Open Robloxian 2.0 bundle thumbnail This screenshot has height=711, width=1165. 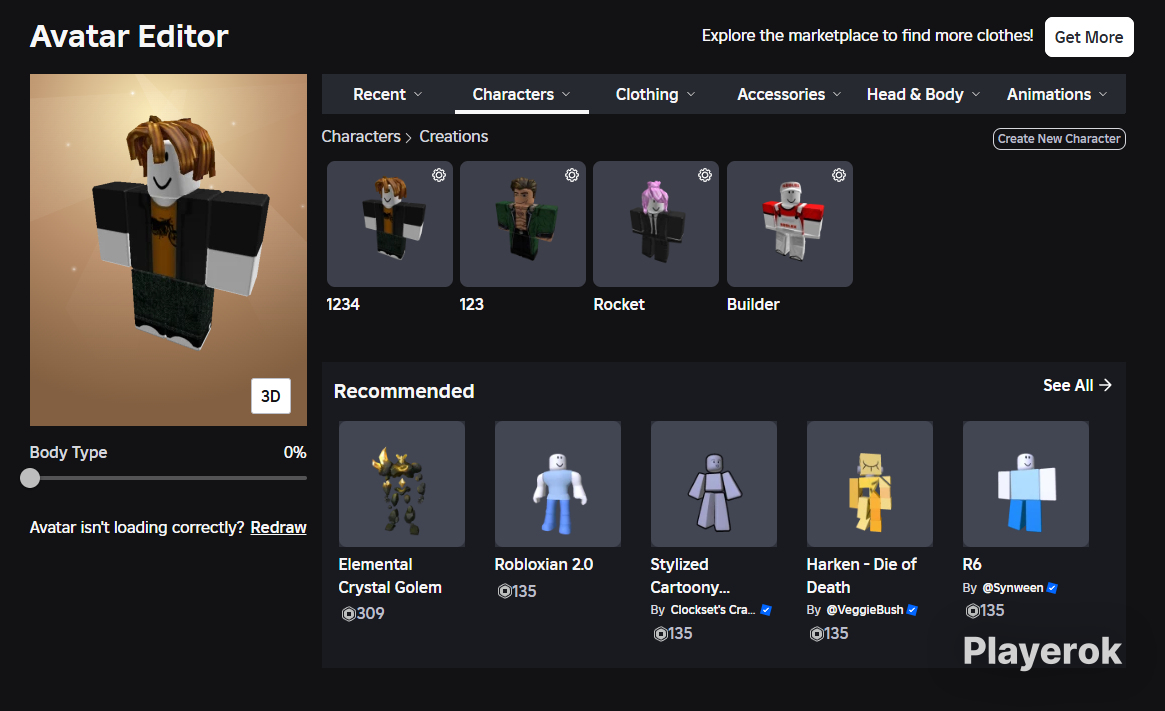point(557,484)
